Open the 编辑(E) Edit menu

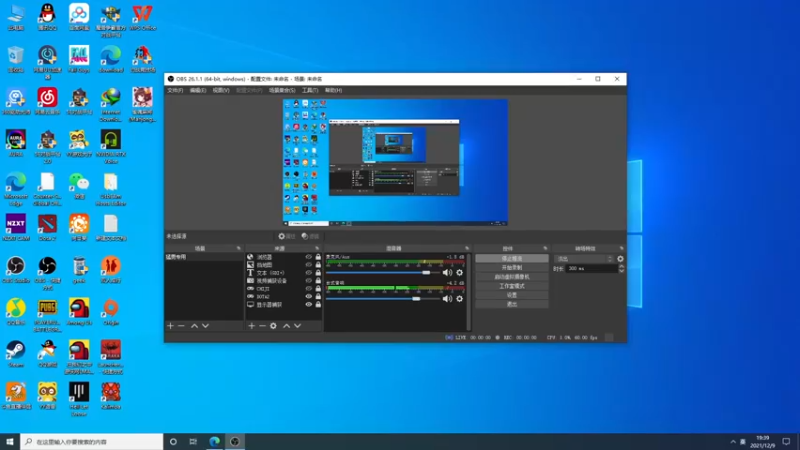click(x=198, y=90)
